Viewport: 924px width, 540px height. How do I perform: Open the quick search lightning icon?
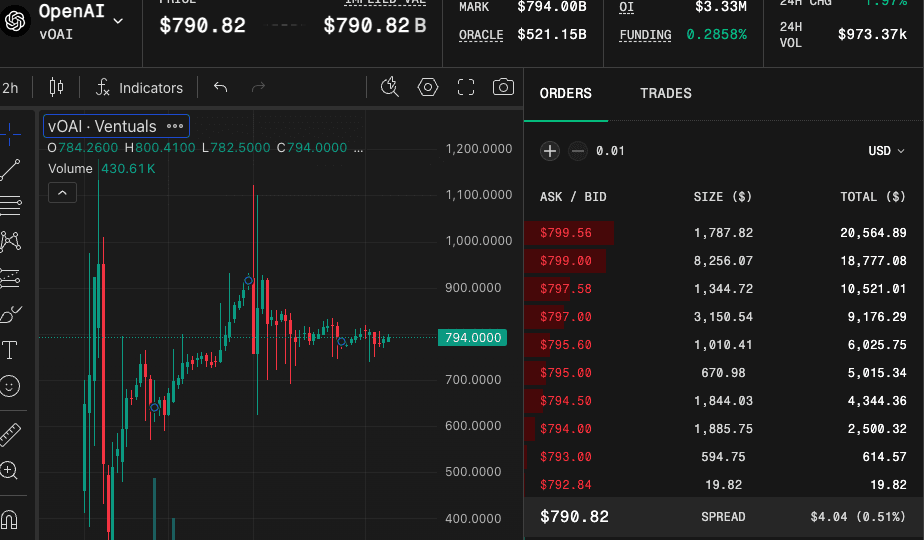coord(390,87)
